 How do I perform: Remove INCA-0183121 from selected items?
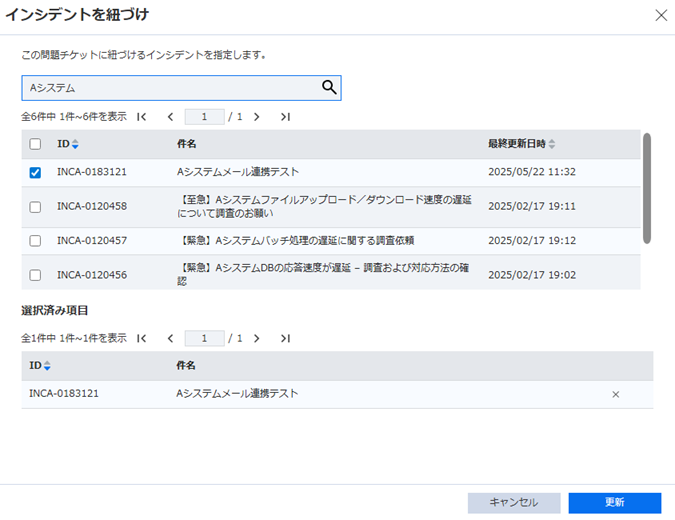point(615,394)
